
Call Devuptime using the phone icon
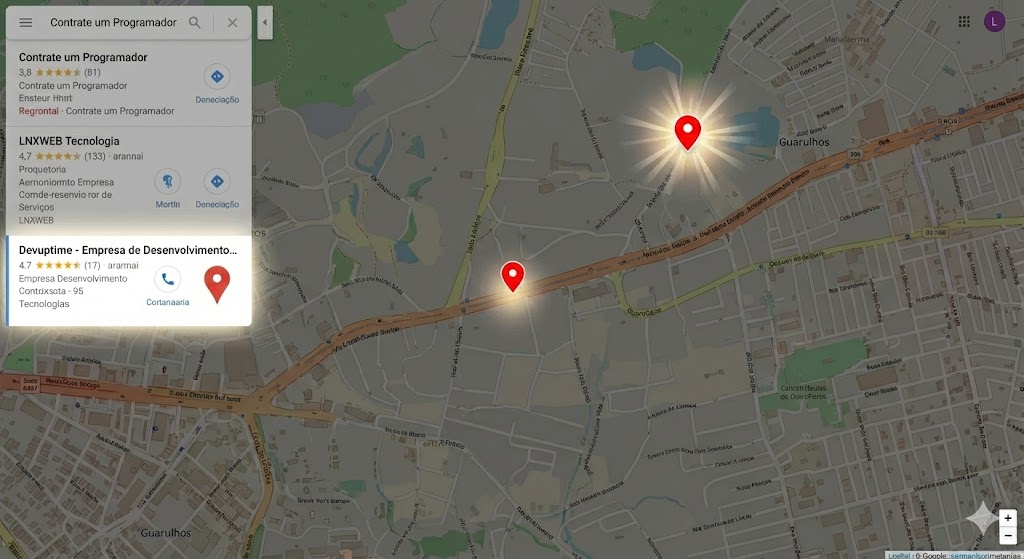168,280
